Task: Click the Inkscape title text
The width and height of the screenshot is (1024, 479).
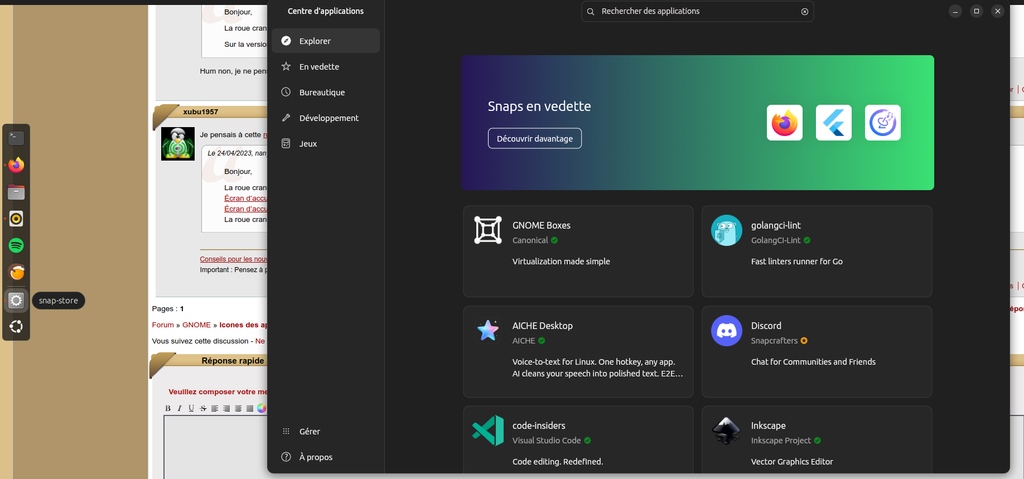Action: click(768, 425)
